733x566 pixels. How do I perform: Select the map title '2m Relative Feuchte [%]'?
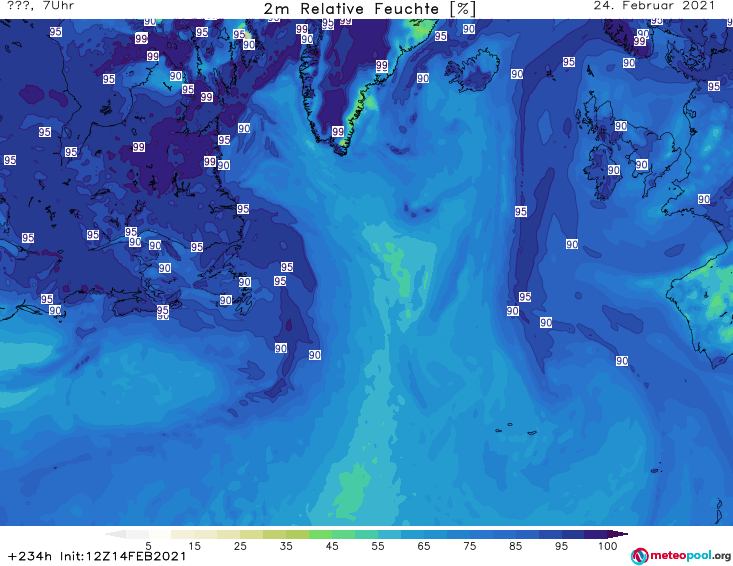[x=369, y=9]
